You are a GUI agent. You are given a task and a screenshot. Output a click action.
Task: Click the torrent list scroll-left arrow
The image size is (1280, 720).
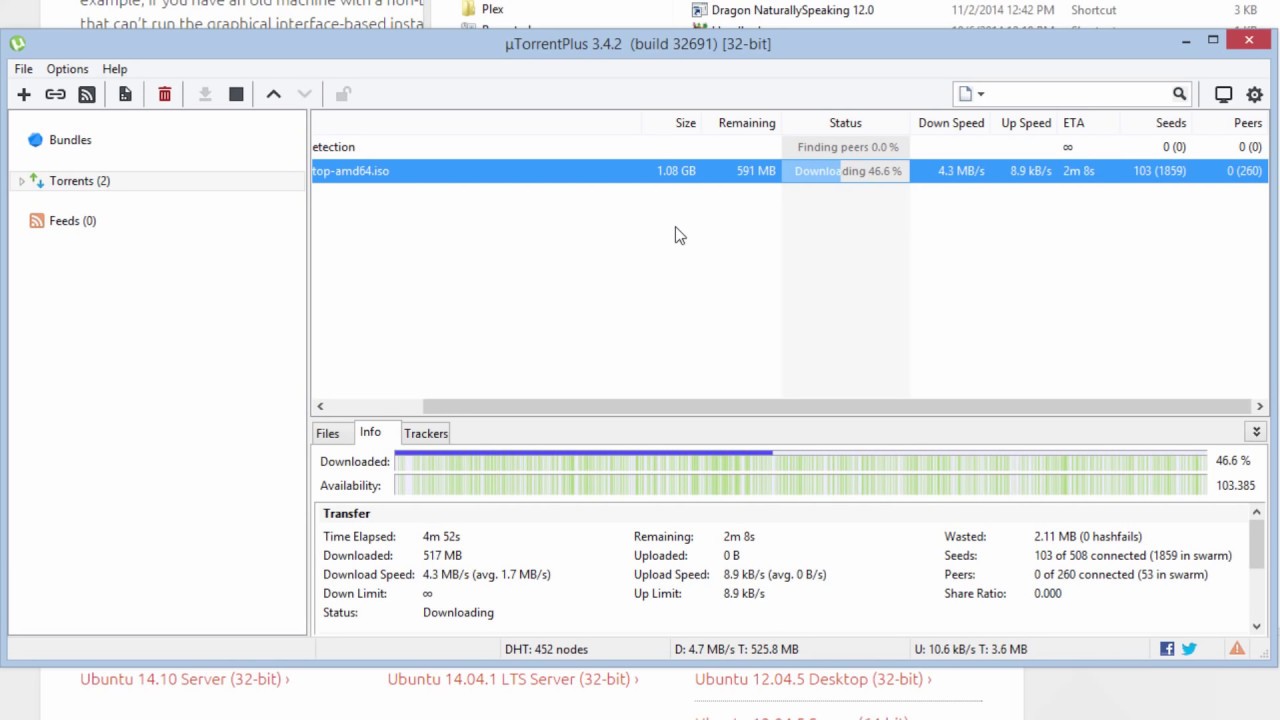pos(320,406)
